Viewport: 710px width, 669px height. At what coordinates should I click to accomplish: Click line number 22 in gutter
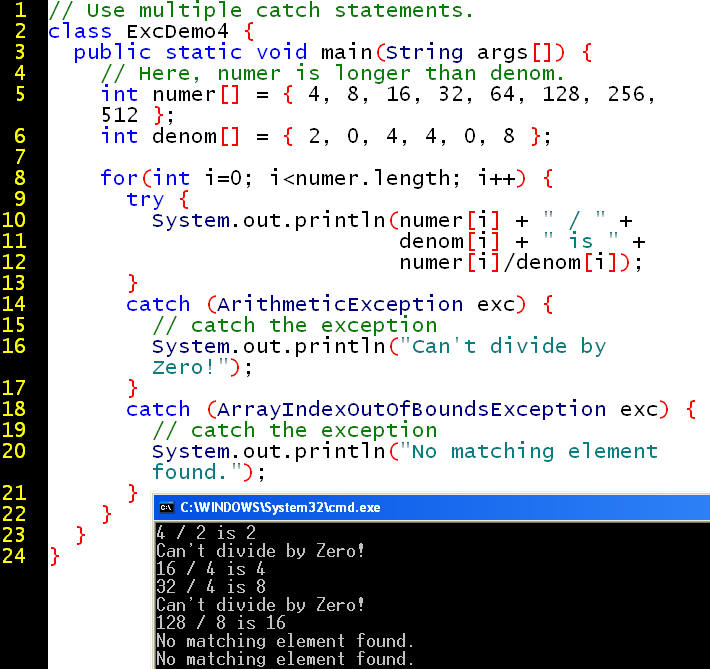point(14,514)
